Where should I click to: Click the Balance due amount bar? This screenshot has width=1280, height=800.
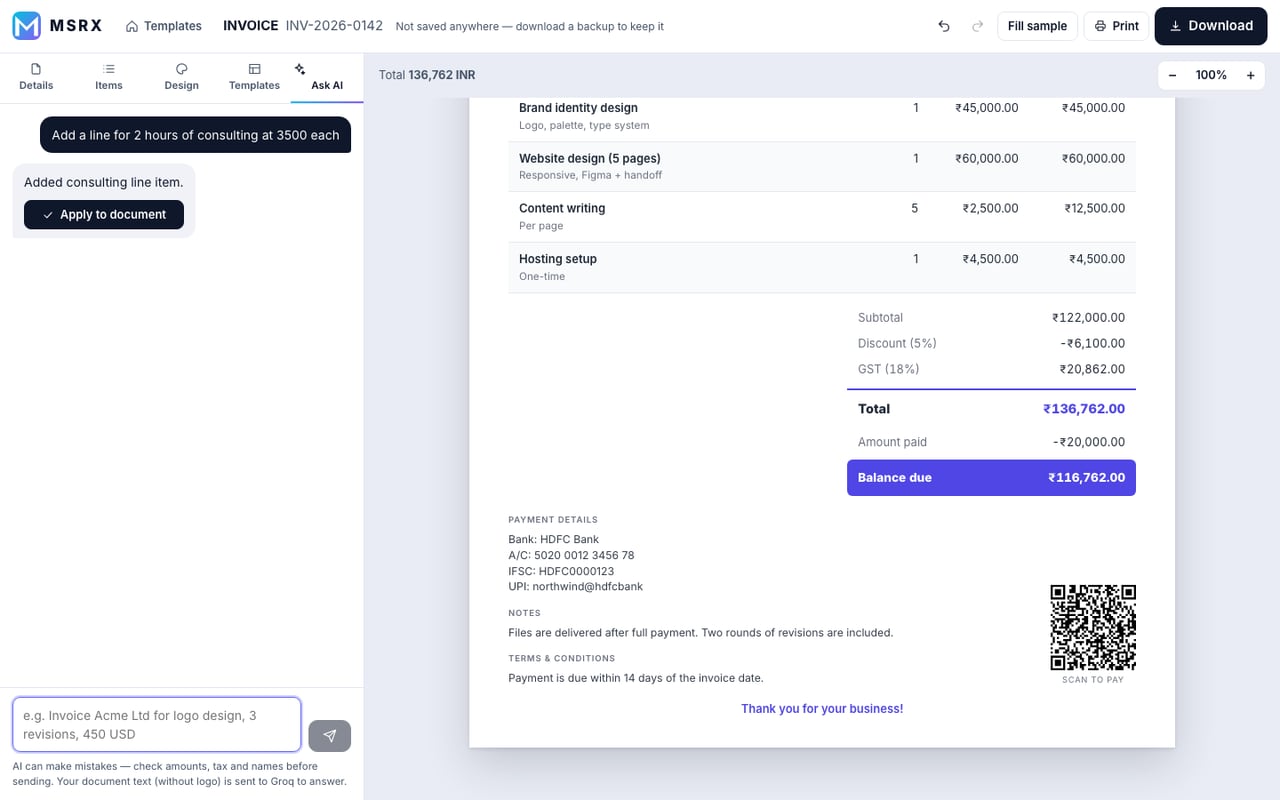point(991,477)
